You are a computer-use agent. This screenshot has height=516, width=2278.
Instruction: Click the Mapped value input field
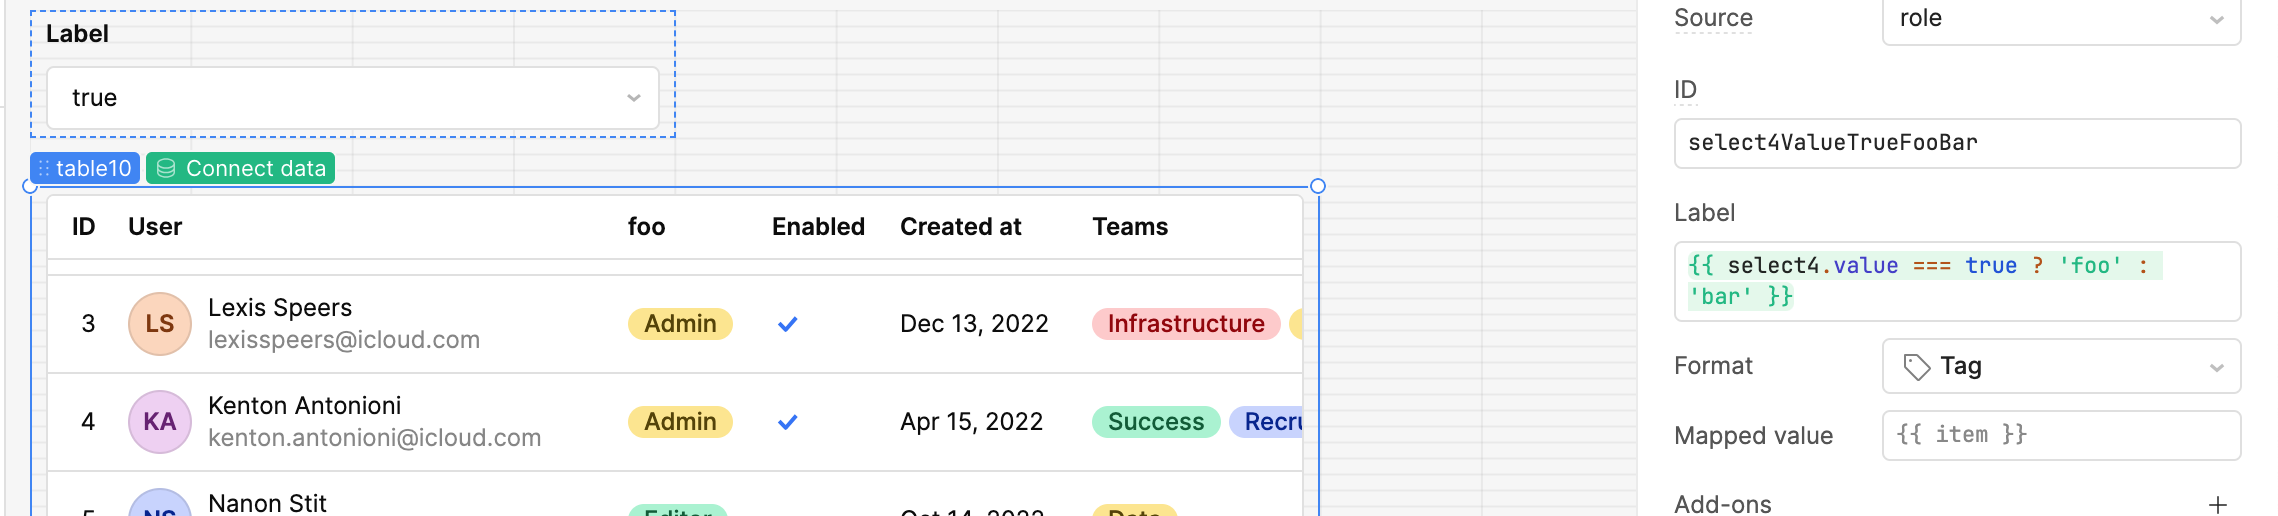2060,435
